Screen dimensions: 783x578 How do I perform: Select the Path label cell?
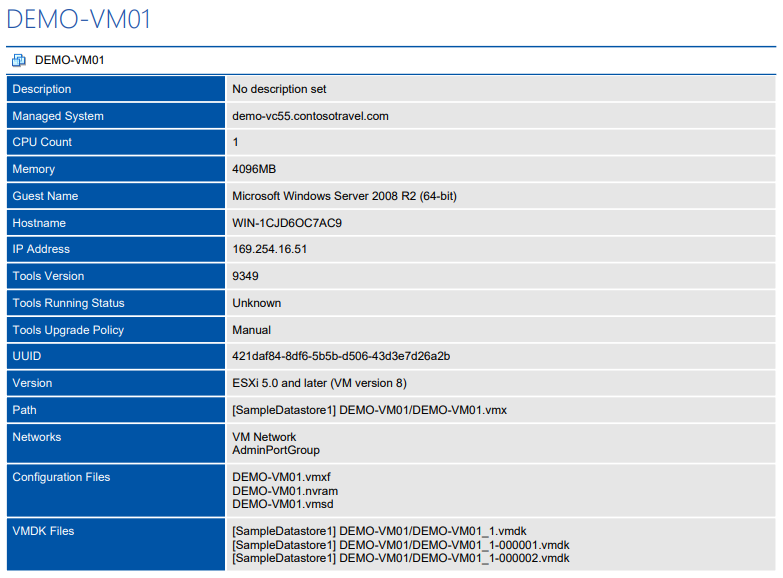116,410
